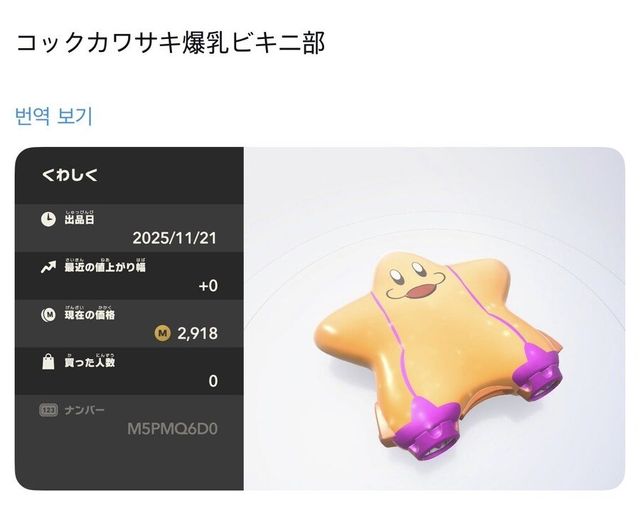
Task: Click the star character's smiling face
Action: click(416, 280)
